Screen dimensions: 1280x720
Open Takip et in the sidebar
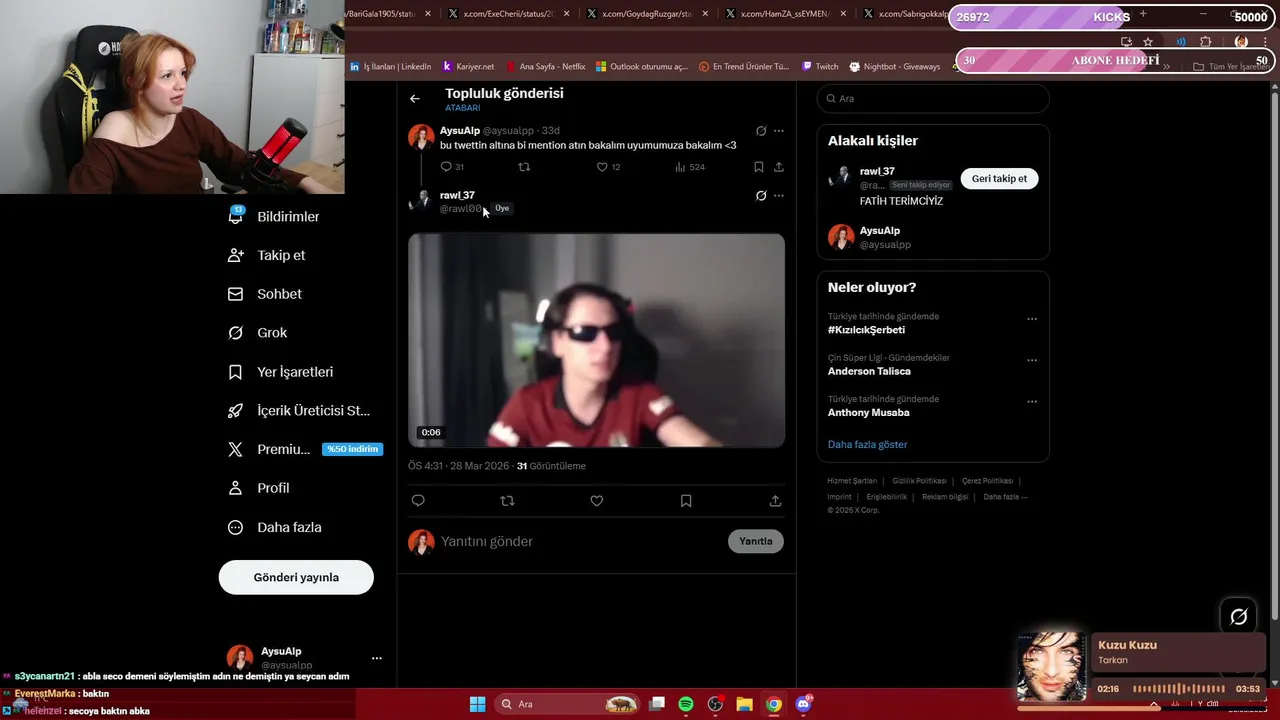266,255
